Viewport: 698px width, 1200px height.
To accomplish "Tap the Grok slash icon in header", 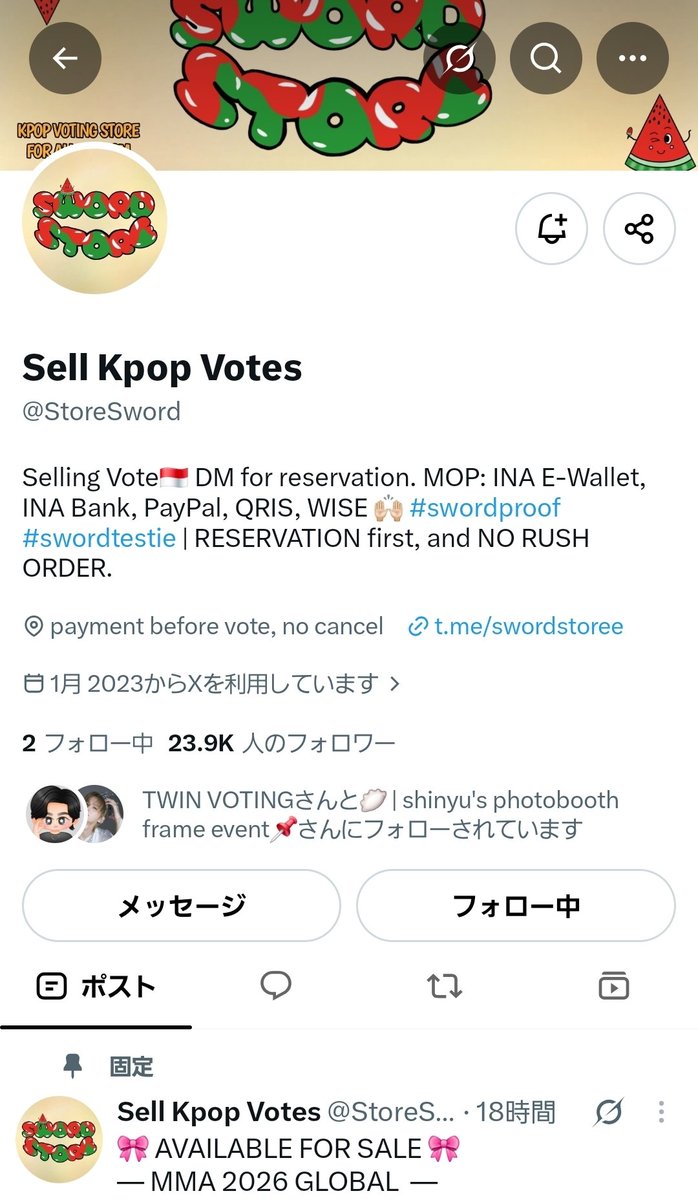I will click(459, 58).
